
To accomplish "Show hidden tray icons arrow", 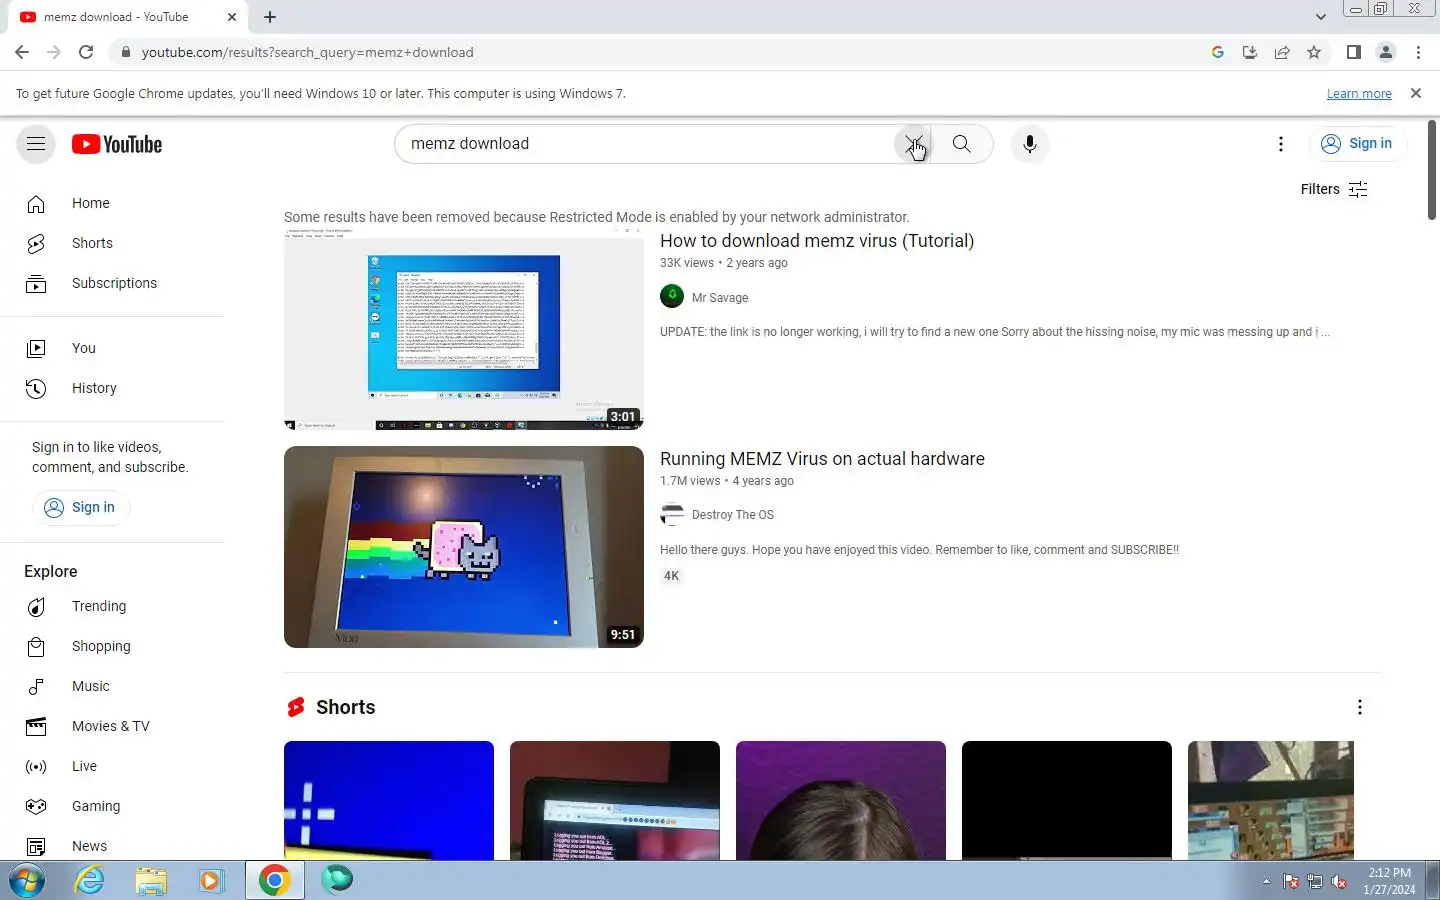I will tap(1266, 882).
